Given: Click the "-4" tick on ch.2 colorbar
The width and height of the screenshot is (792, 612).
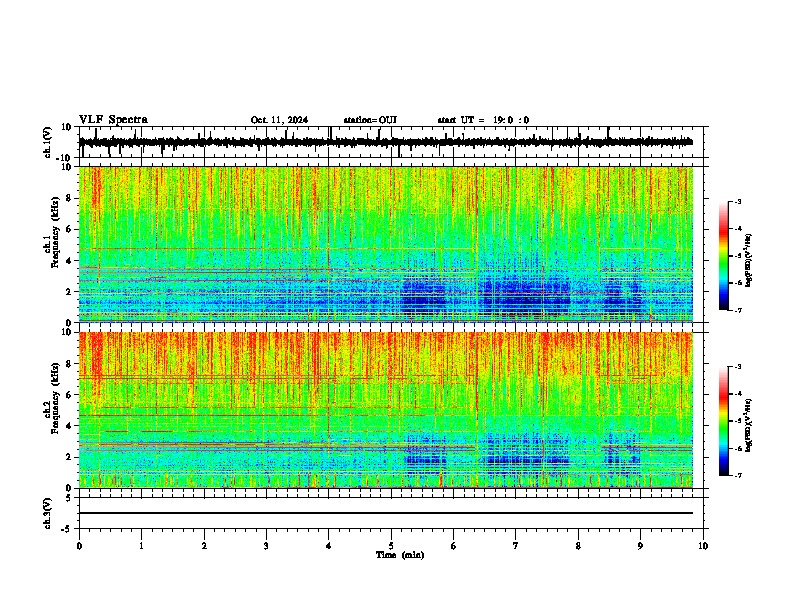Looking at the screenshot, I should (738, 393).
